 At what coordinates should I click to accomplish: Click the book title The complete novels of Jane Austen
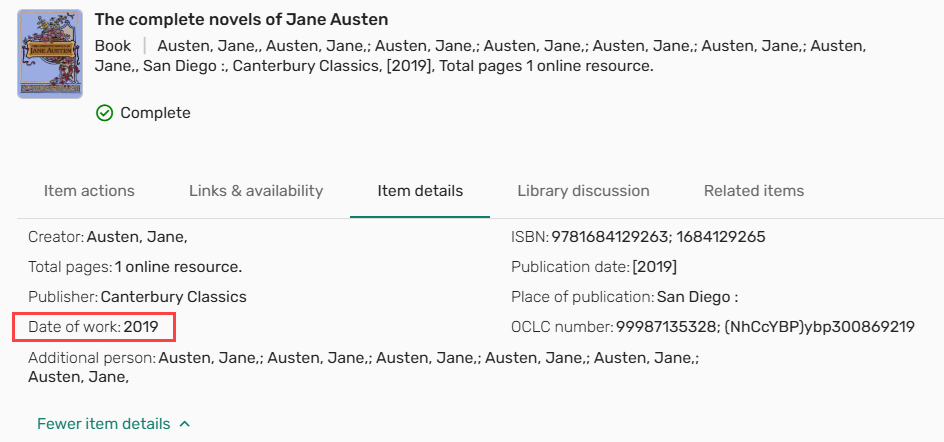pyautogui.click(x=241, y=19)
